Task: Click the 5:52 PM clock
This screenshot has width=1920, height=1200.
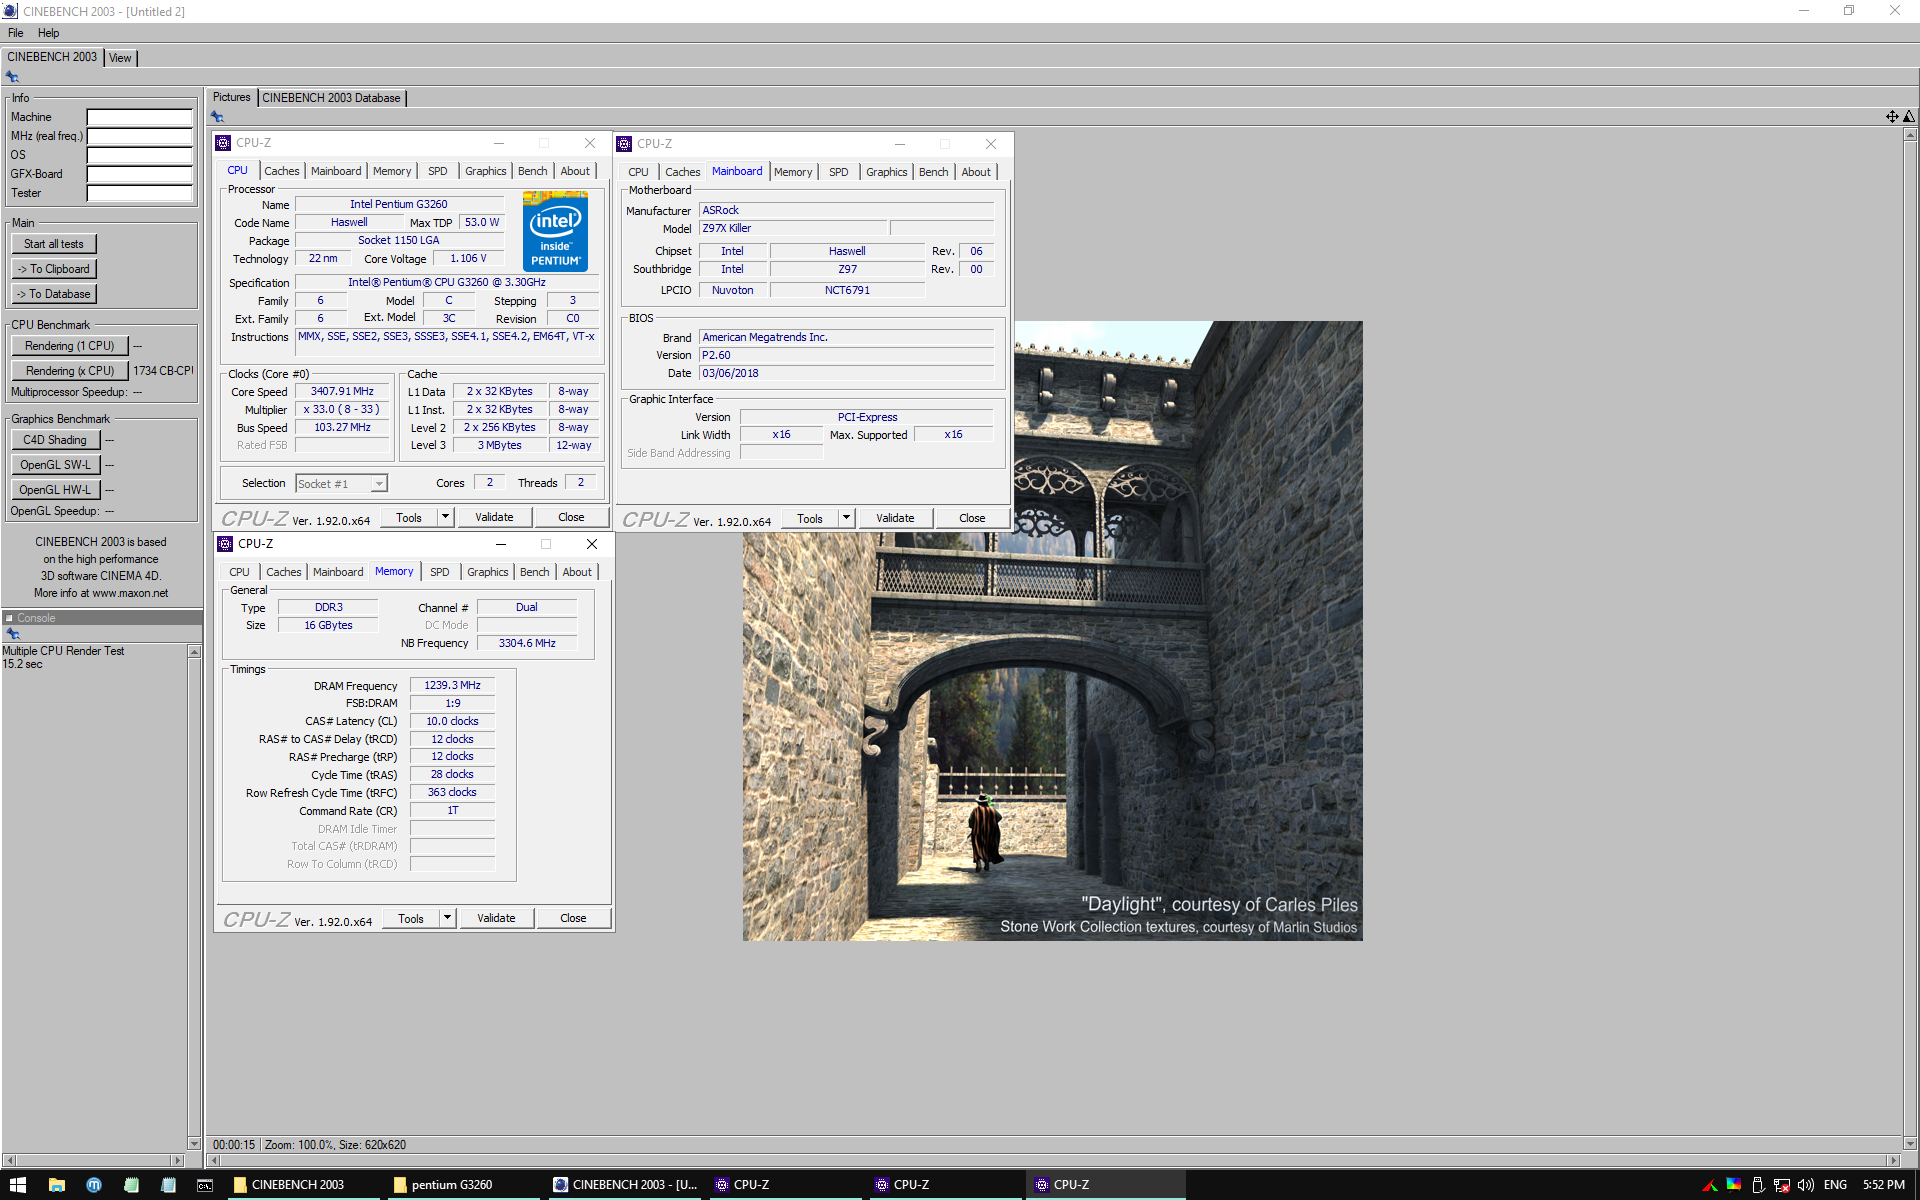Action: pos(1884,1185)
